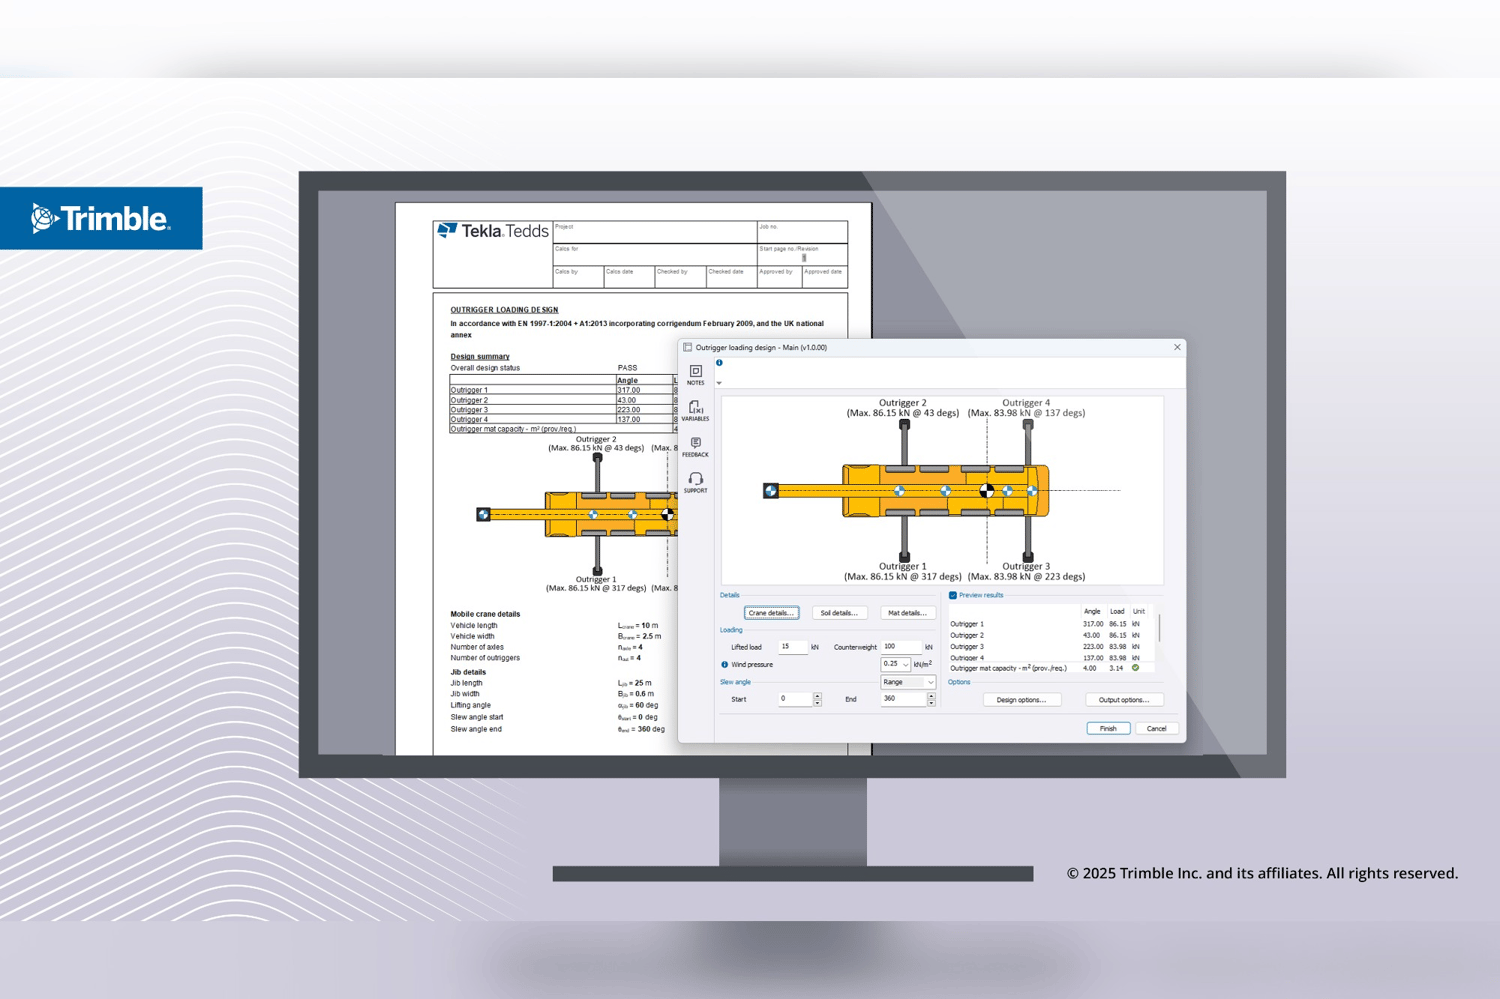This screenshot has width=1500, height=999.
Task: Open the Notes panel icon
Action: point(695,372)
